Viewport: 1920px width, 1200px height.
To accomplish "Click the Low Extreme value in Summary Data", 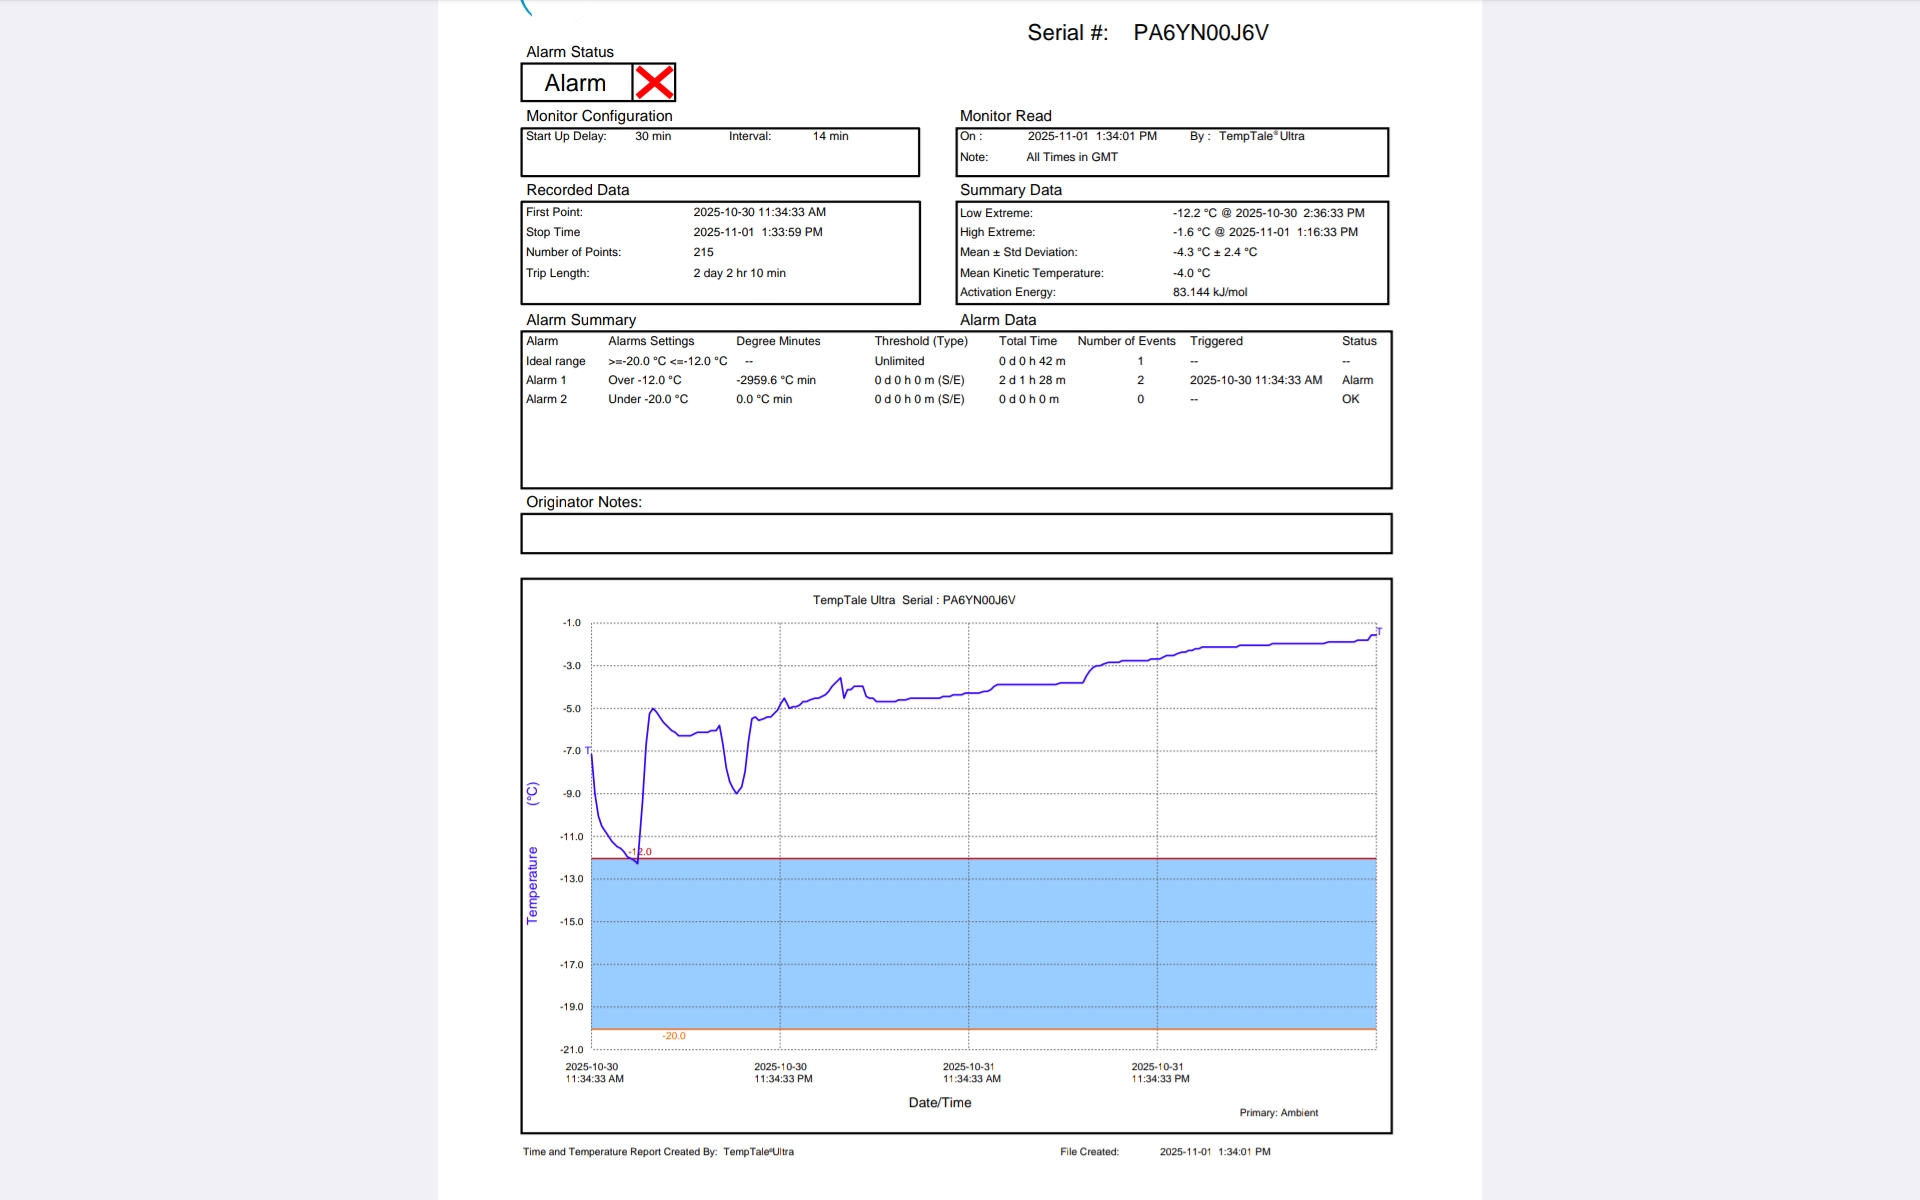I will point(1267,213).
